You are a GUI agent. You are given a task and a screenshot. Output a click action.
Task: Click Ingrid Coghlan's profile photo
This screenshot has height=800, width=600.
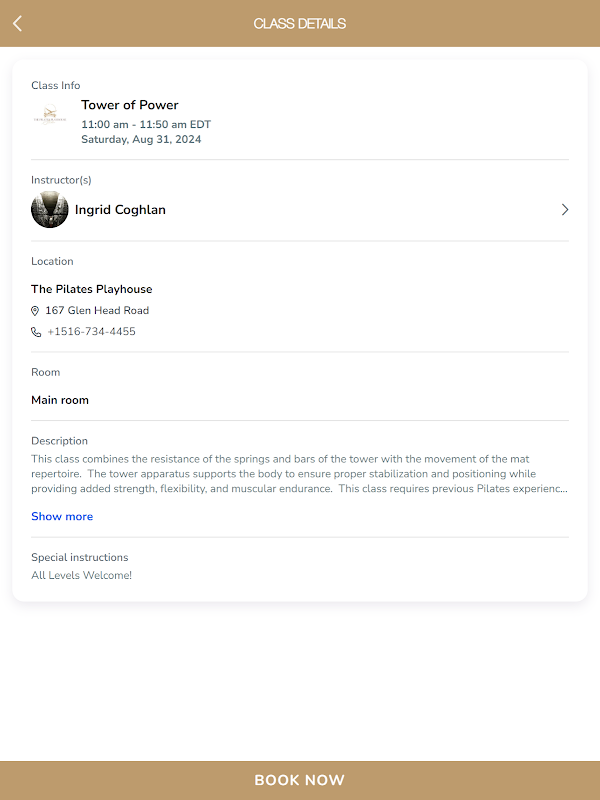[49, 210]
